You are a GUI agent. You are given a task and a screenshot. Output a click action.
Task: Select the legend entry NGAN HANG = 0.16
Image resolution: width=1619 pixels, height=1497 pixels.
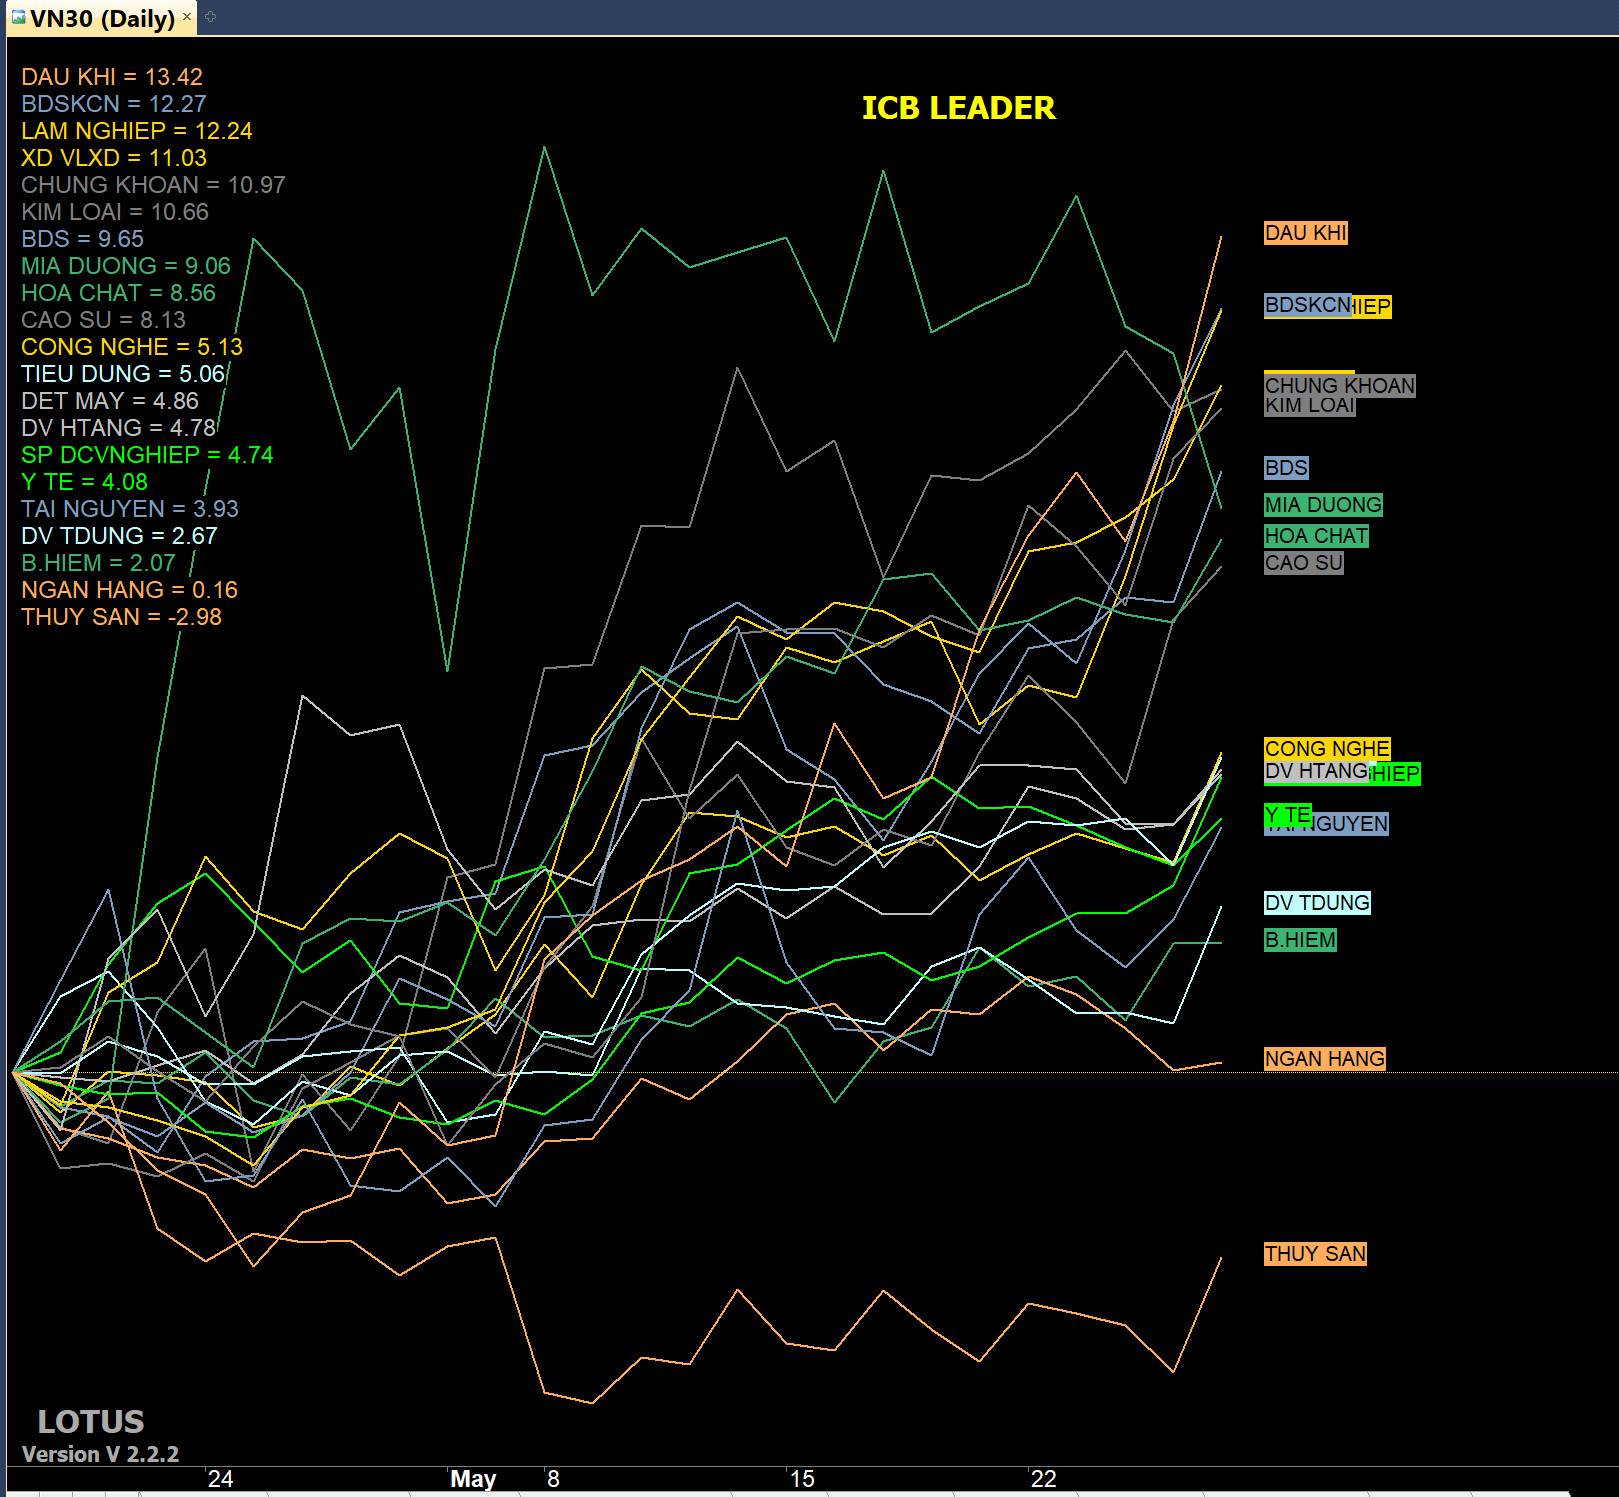pyautogui.click(x=130, y=590)
